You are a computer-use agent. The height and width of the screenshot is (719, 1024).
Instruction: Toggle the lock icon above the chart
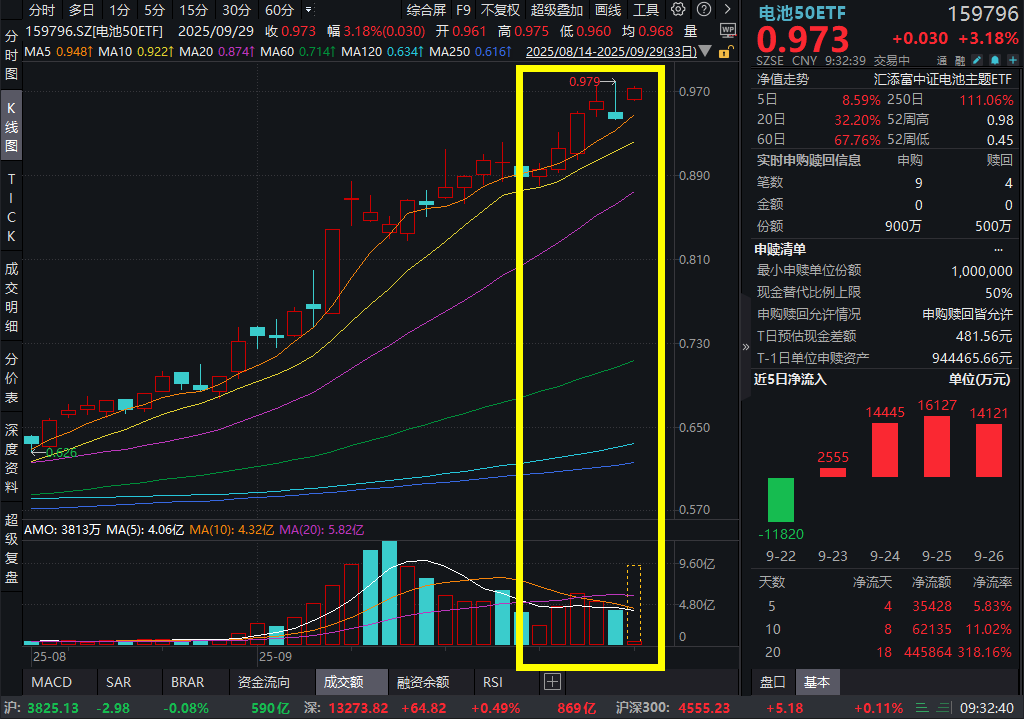coord(723,49)
